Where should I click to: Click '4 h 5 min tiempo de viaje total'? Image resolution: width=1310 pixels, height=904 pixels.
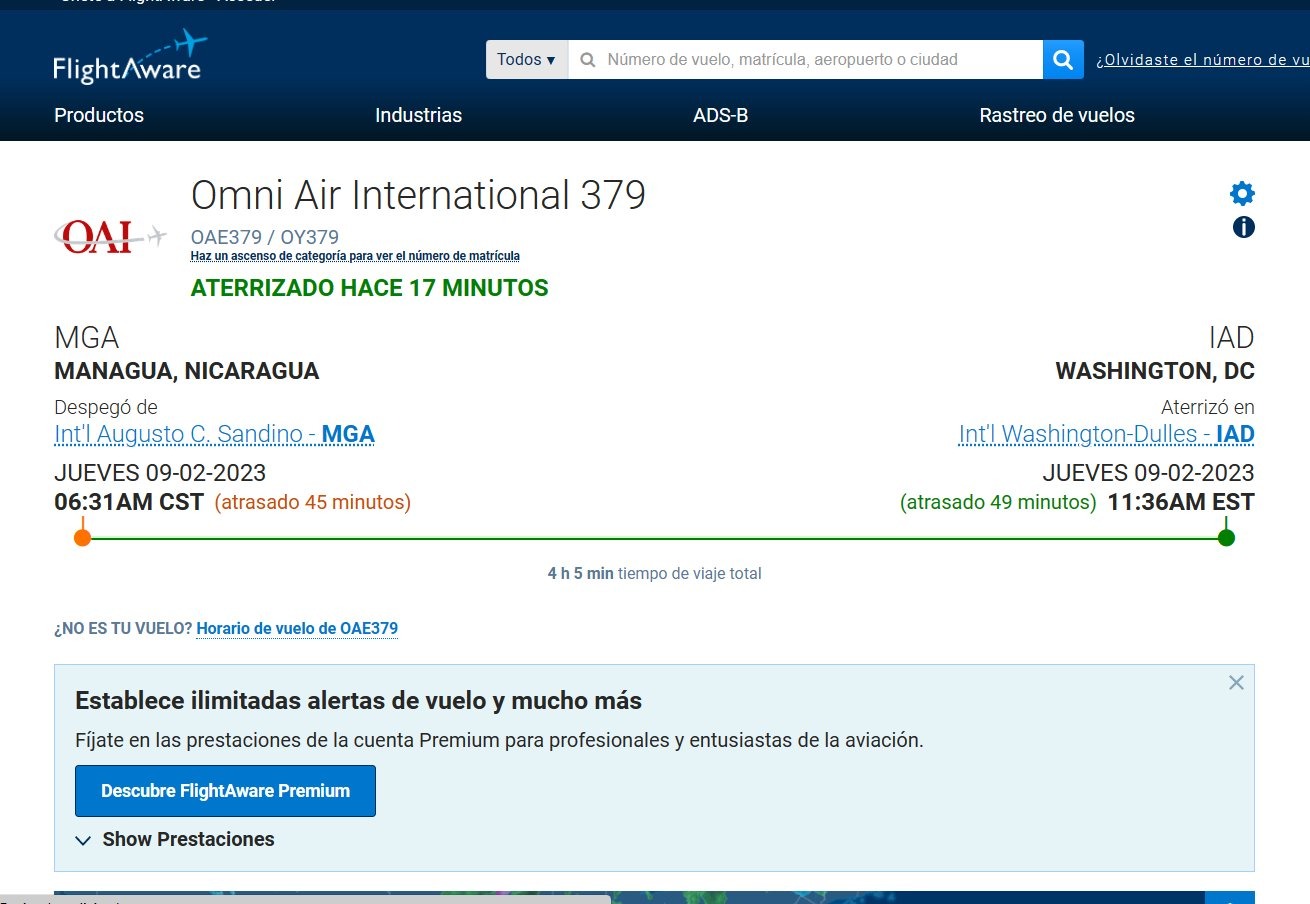tap(655, 574)
